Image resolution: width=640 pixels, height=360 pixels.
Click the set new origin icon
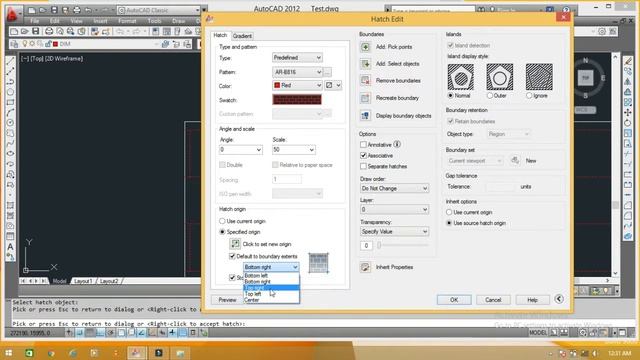[x=235, y=244]
